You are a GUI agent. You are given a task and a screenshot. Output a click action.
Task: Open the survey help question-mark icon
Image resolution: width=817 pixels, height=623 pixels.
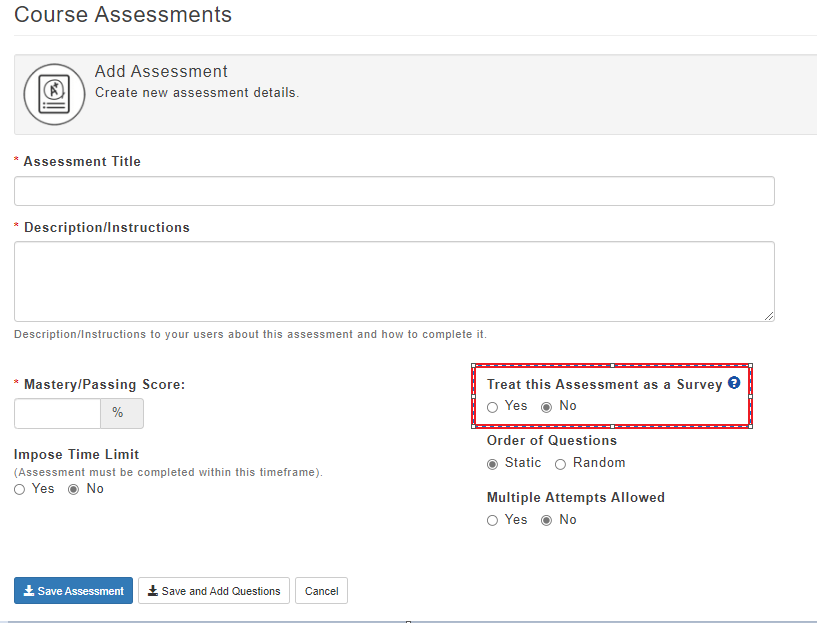point(734,383)
